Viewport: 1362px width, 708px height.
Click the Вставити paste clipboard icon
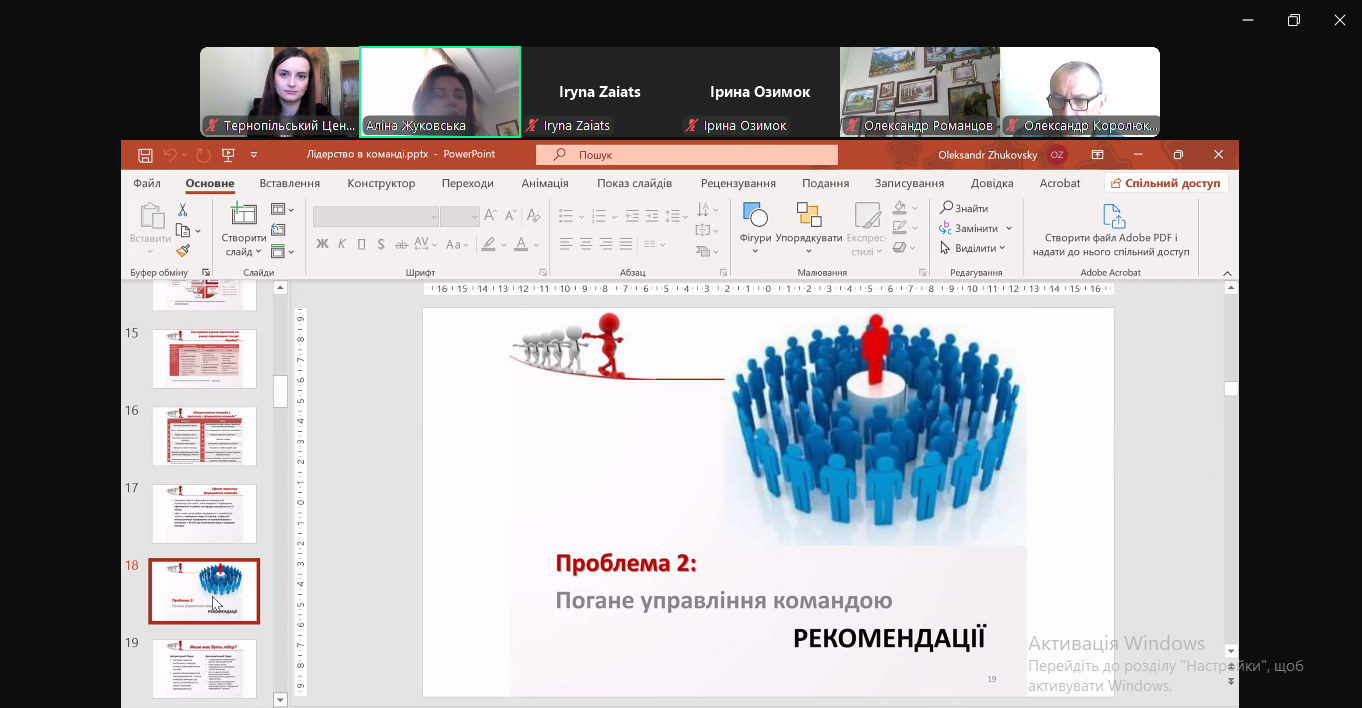(151, 215)
